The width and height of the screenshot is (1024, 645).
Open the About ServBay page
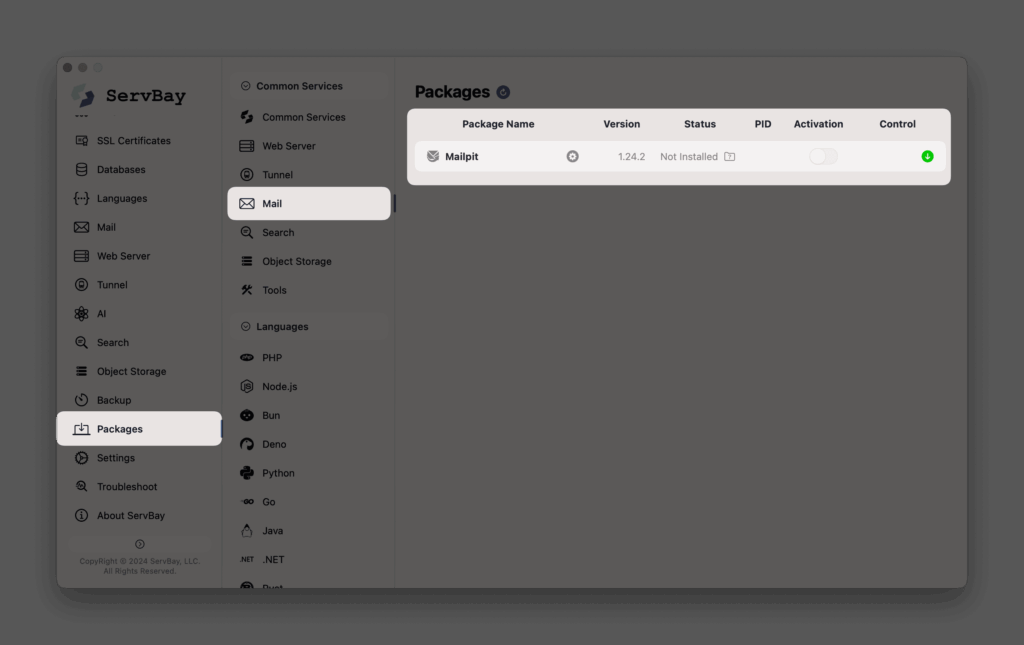tap(130, 516)
